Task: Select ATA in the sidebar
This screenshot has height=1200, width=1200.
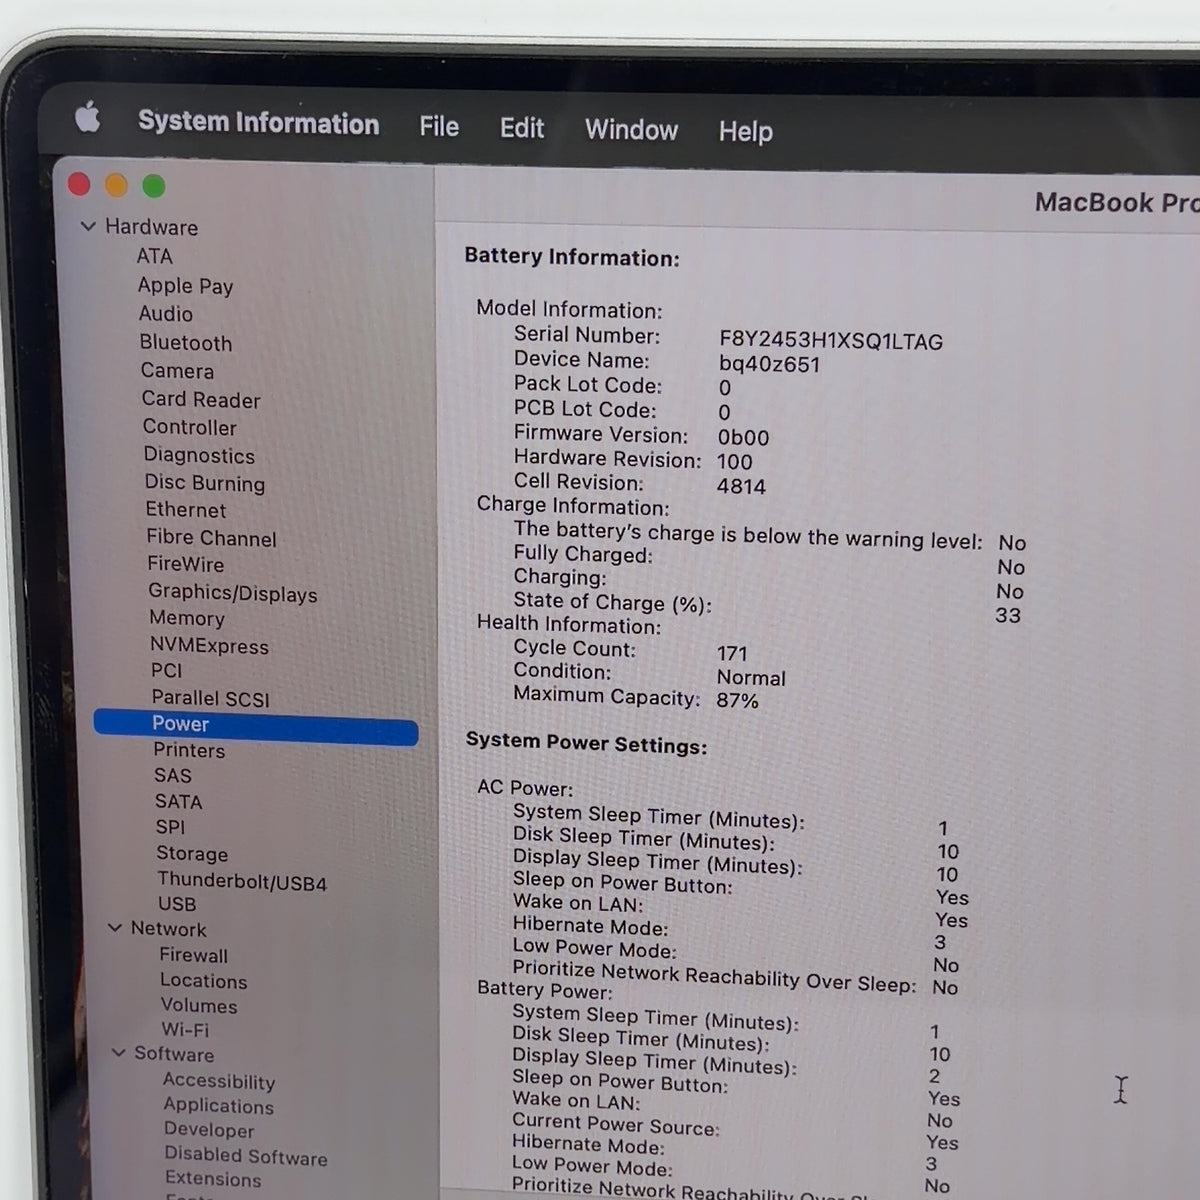Action: click(154, 256)
